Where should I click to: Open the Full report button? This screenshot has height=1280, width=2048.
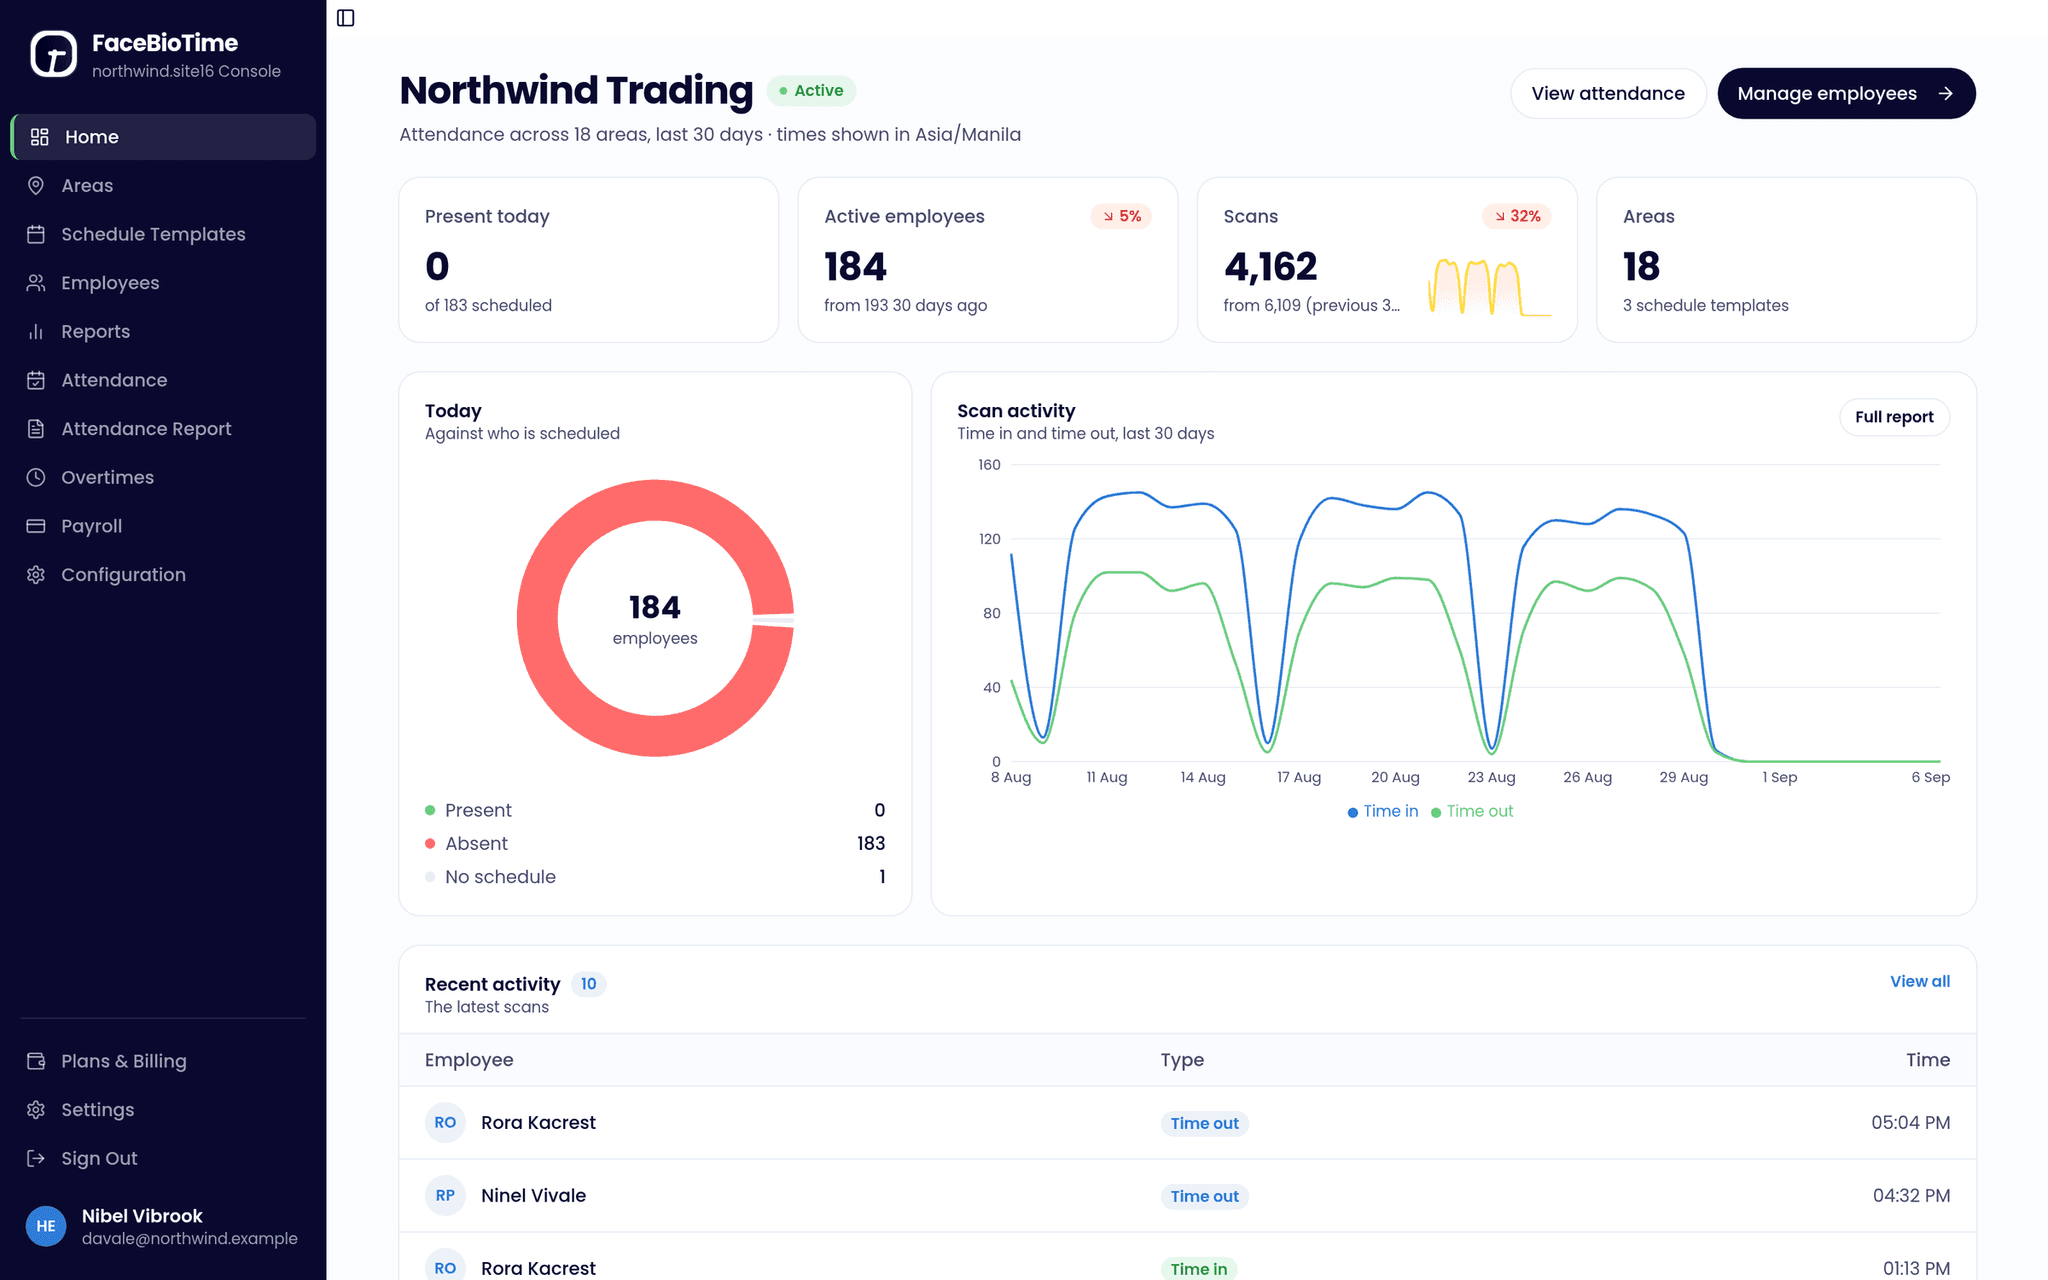point(1894,417)
